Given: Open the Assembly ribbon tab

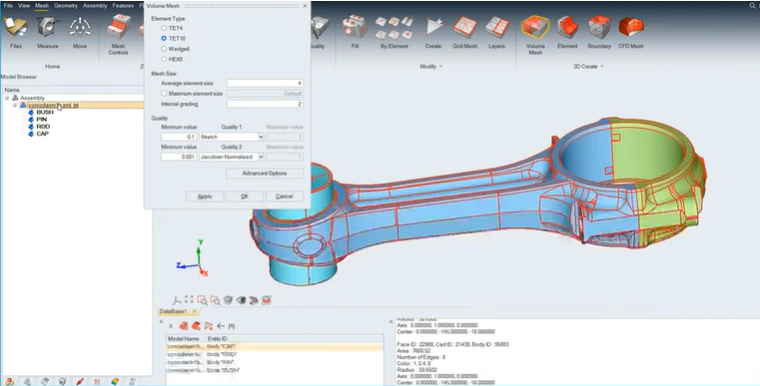Looking at the screenshot, I should [x=95, y=6].
